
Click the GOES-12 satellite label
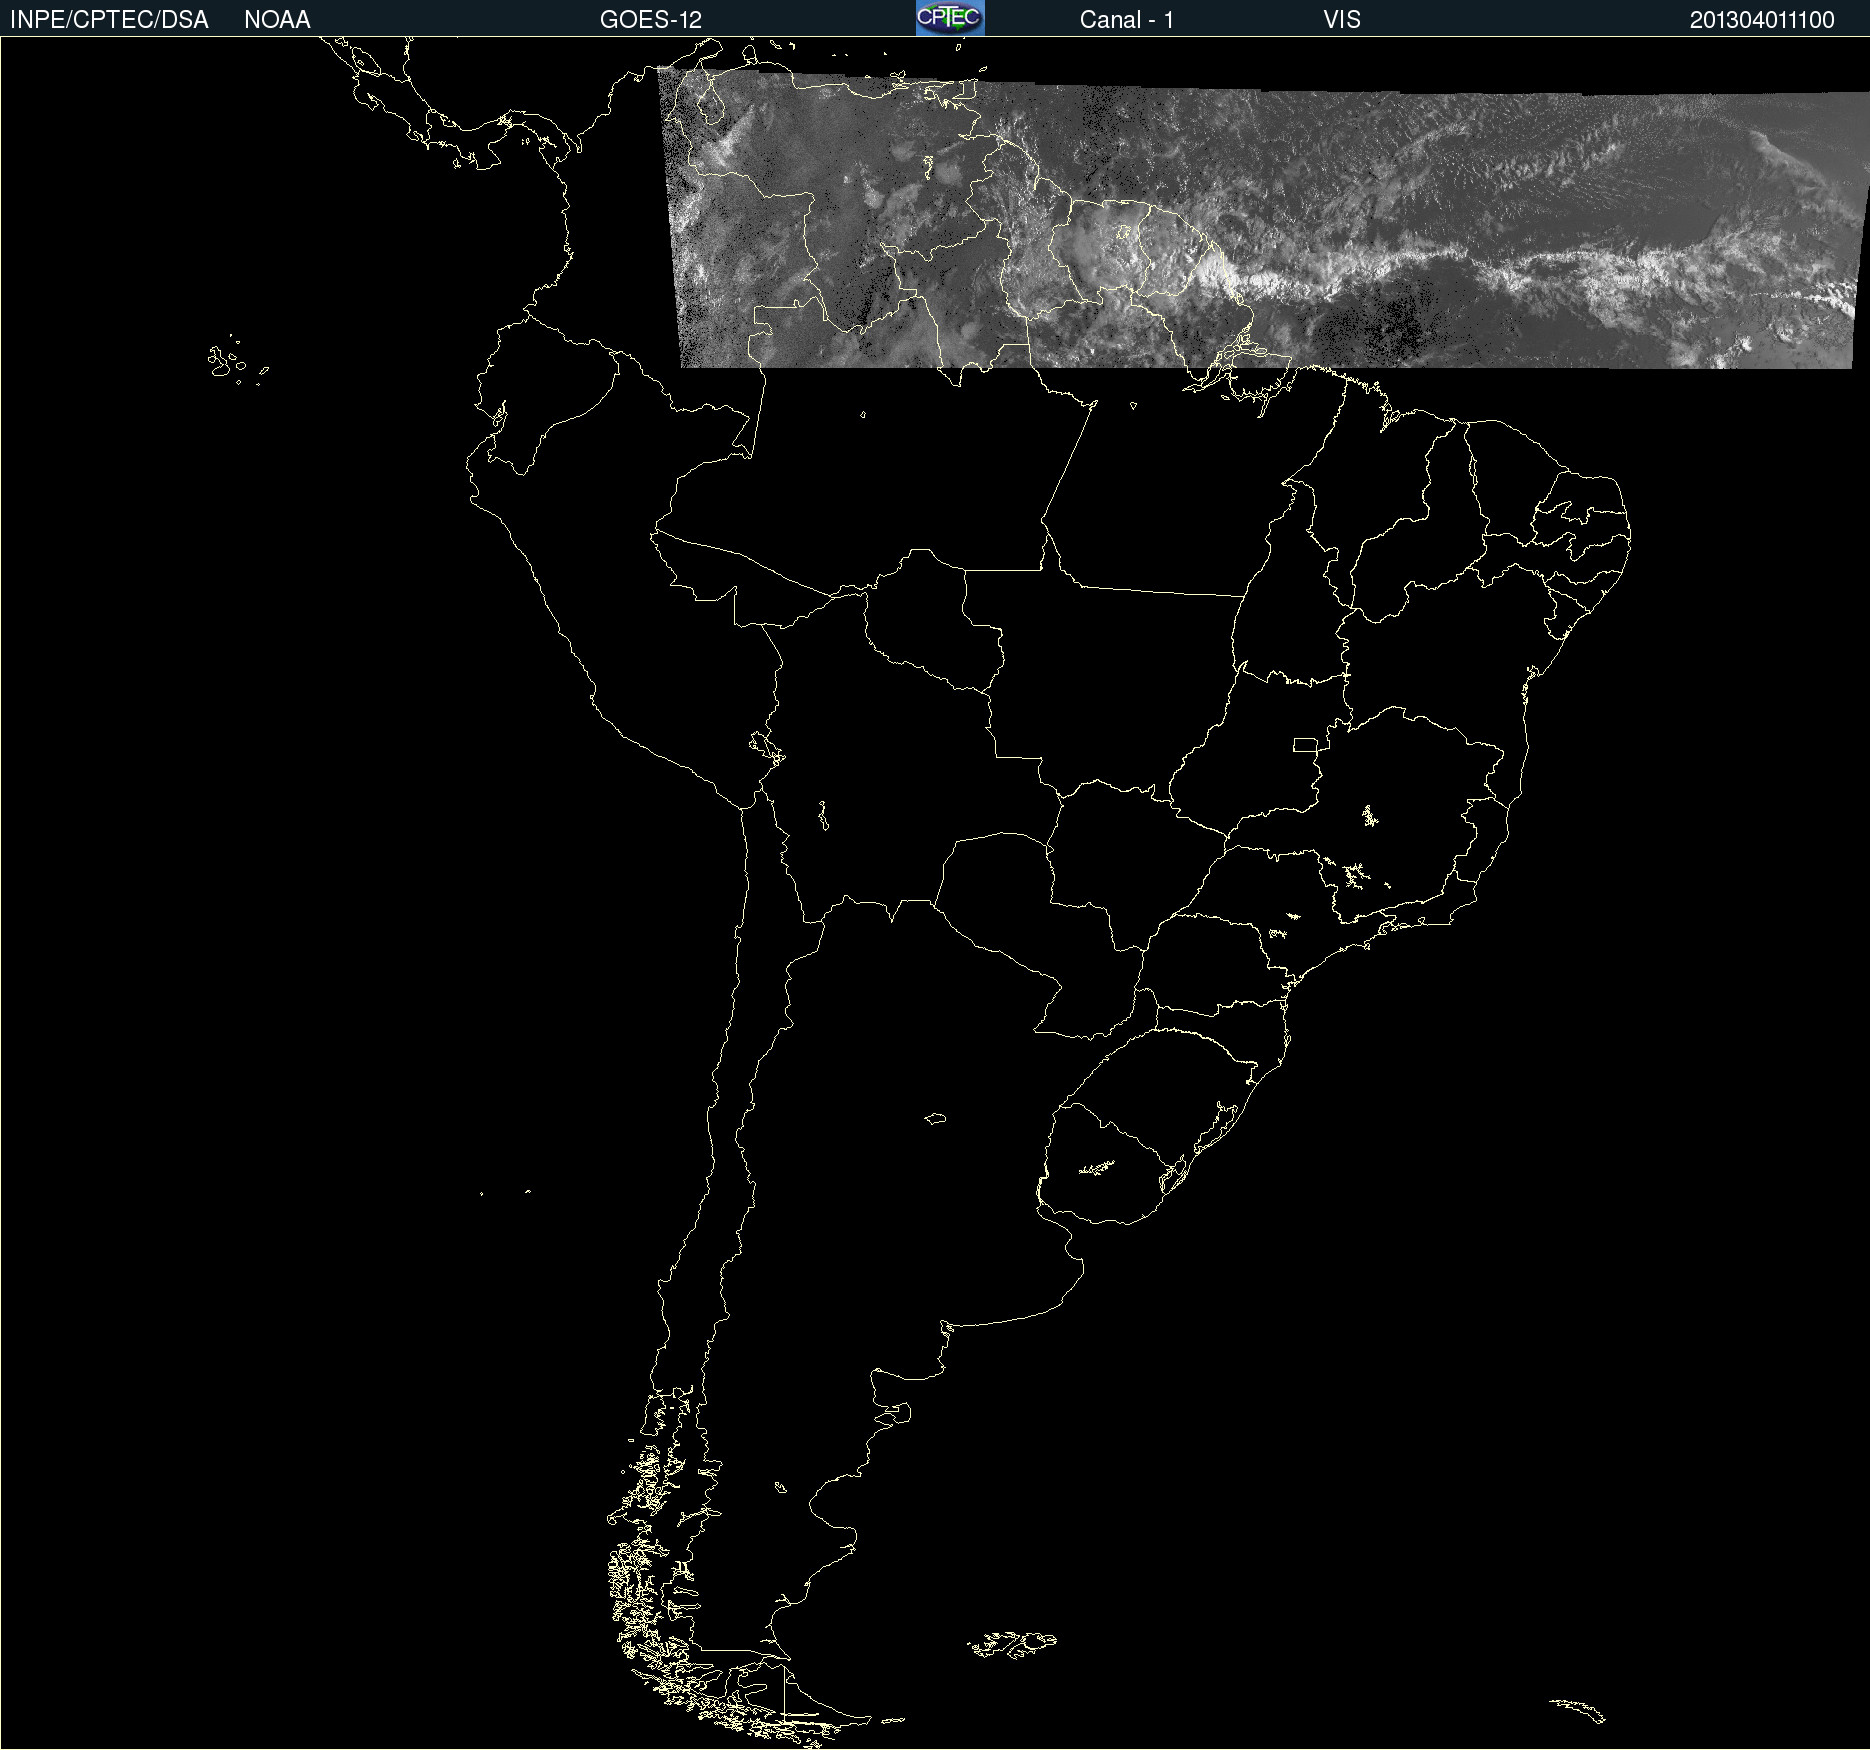pyautogui.click(x=651, y=20)
